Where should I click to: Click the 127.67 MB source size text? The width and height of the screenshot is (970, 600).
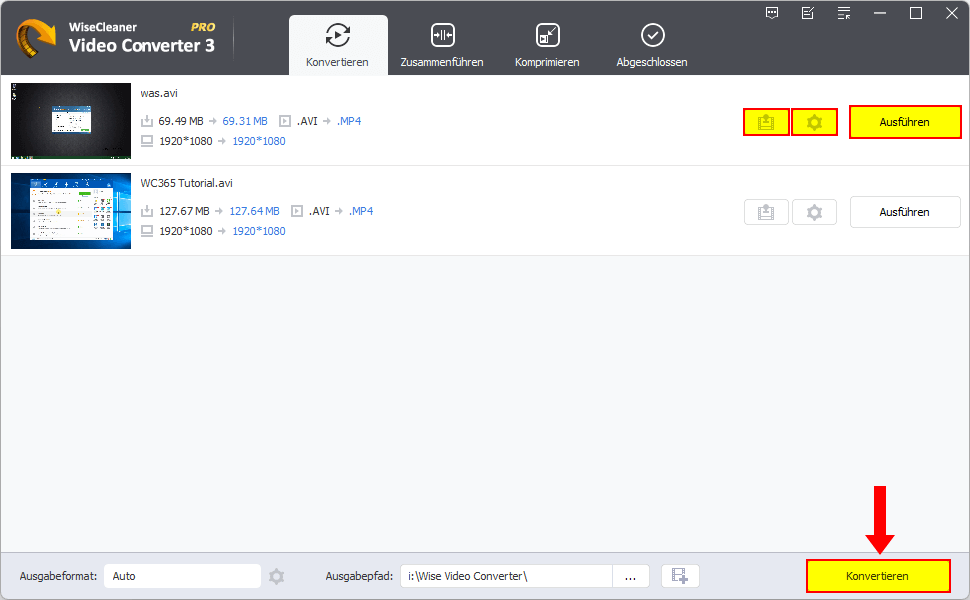(x=184, y=211)
